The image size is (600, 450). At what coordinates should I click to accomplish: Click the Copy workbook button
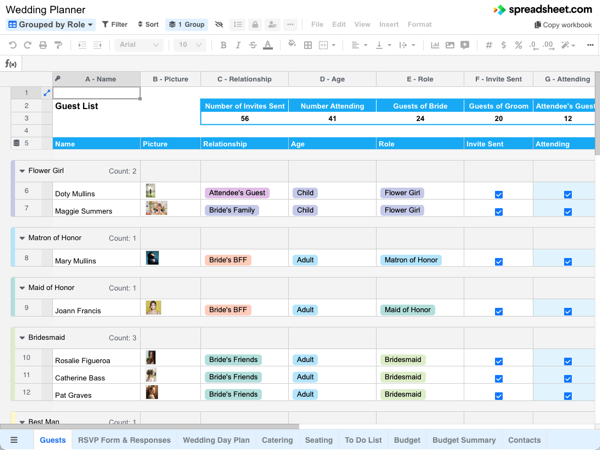click(563, 25)
